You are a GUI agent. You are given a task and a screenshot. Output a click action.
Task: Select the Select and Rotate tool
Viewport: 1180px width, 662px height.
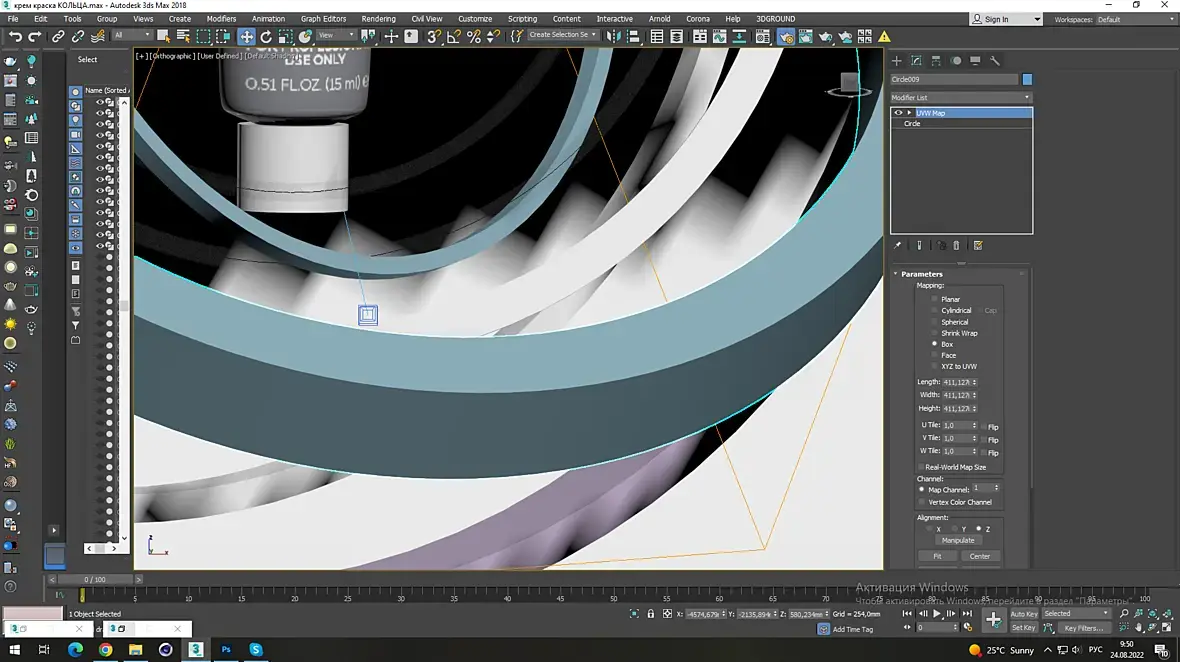[x=266, y=36]
